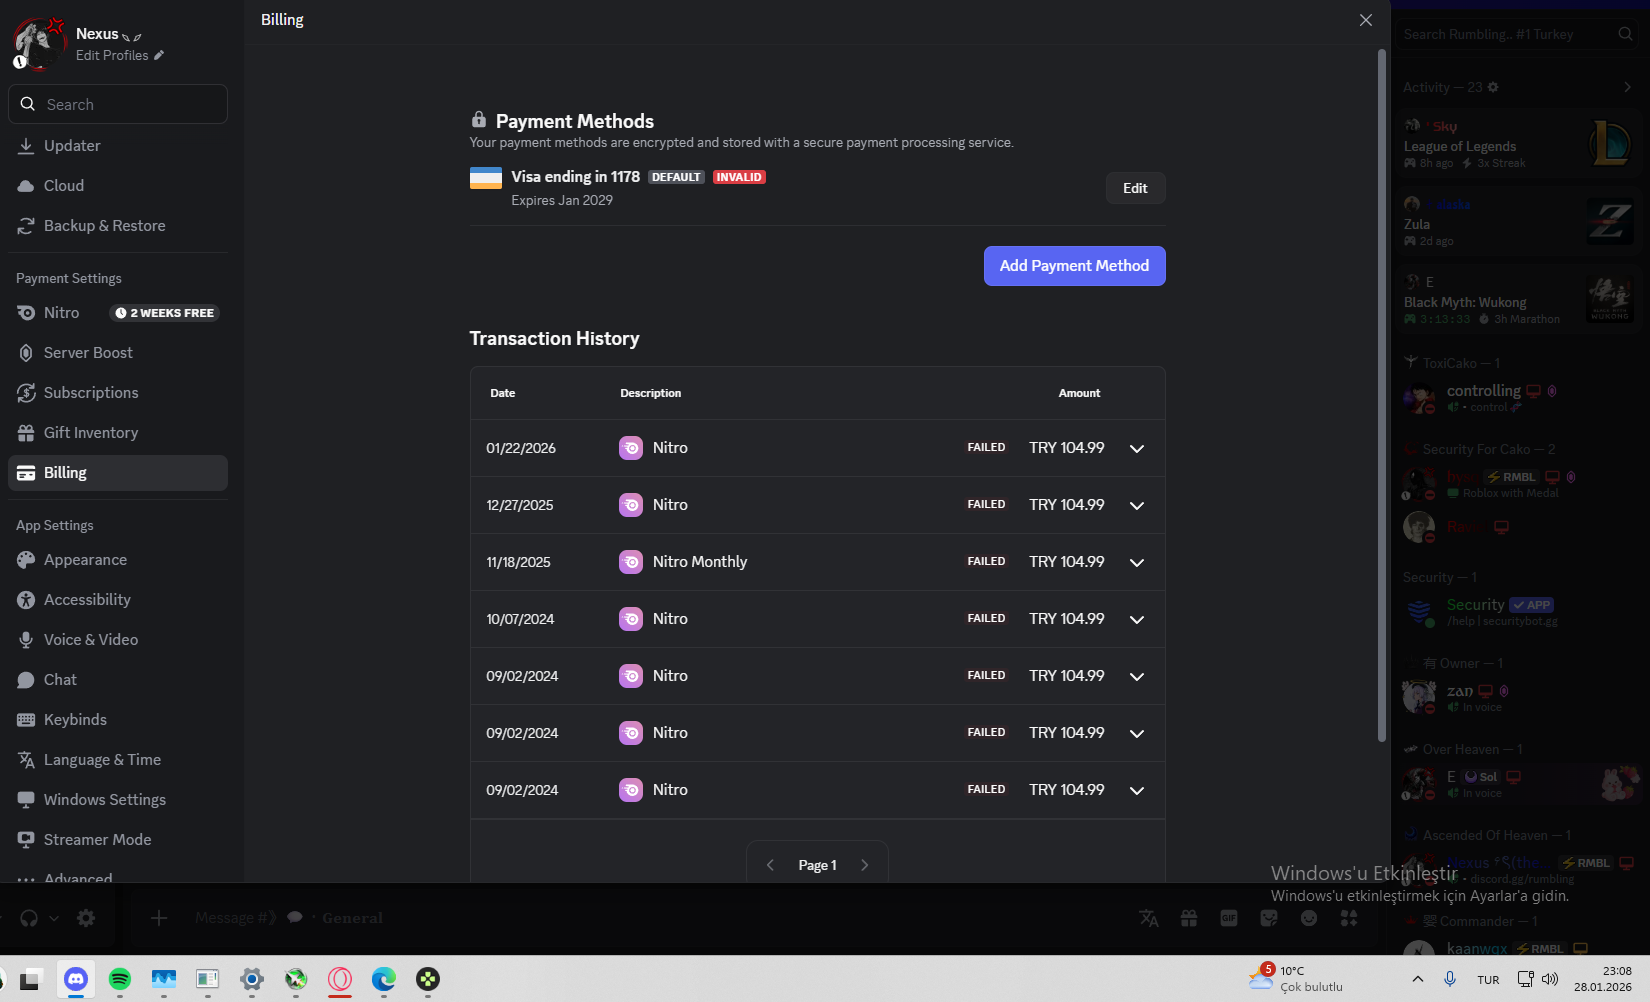Click the Server Boost gem icon

[x=26, y=353]
